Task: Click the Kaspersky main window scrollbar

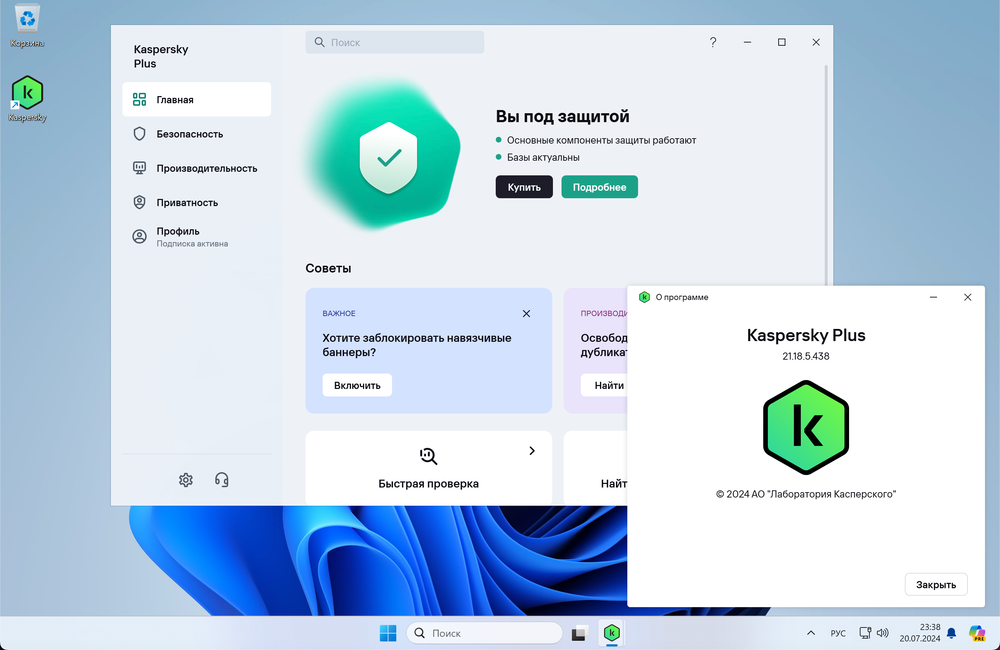Action: click(826, 174)
